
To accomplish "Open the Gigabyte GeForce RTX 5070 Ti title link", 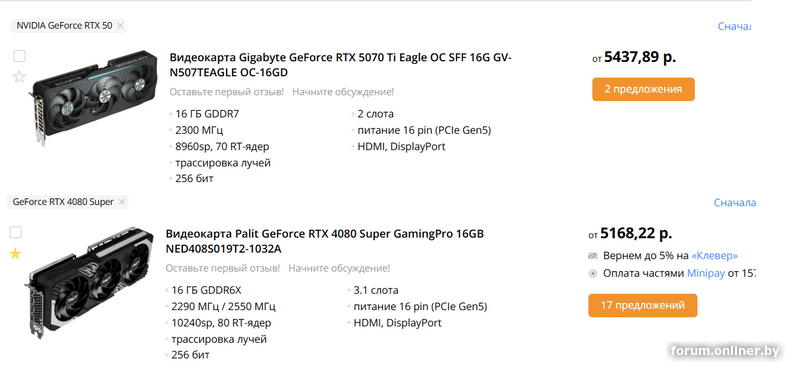I will (340, 65).
